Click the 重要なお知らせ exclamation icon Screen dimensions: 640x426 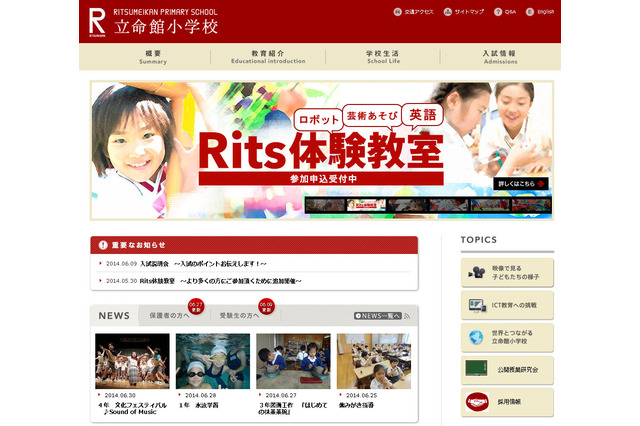pyautogui.click(x=103, y=245)
